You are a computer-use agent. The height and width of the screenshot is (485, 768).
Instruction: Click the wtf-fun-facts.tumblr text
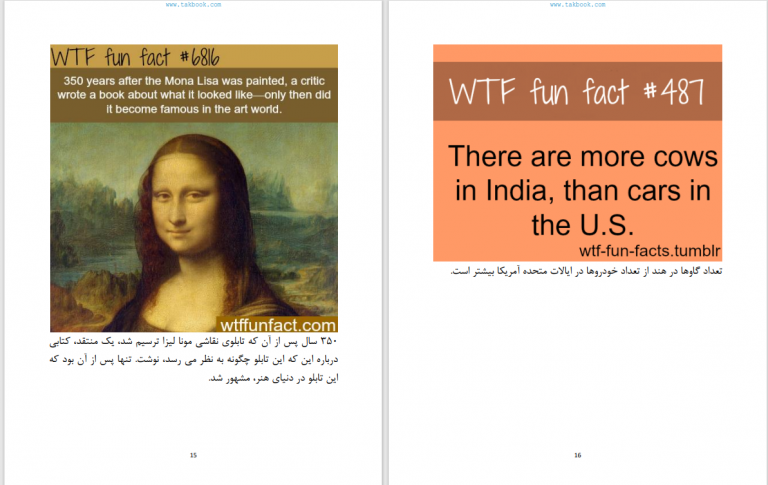(x=649, y=251)
